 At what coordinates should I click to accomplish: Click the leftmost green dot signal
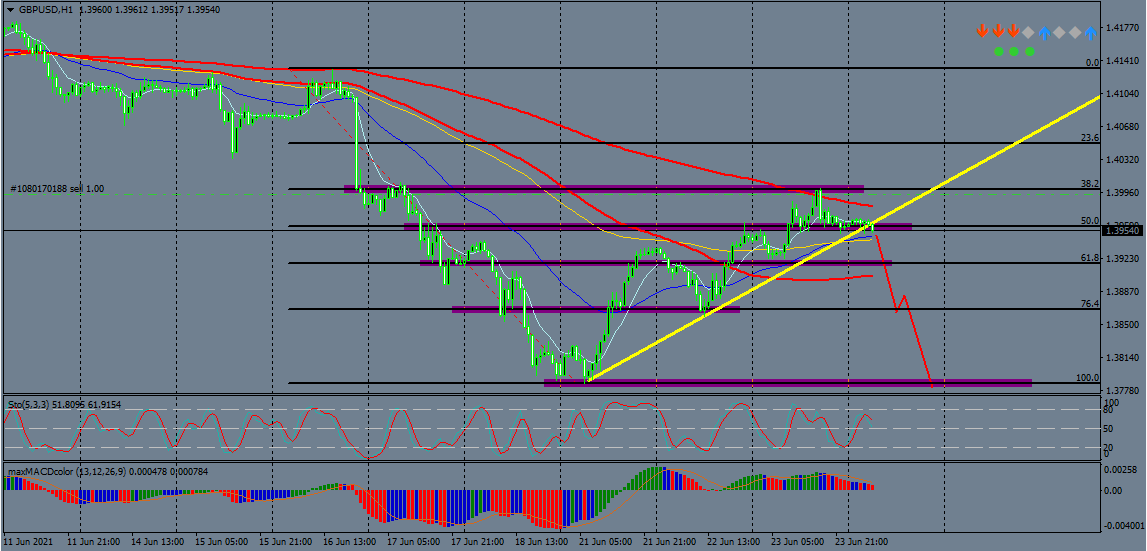click(998, 50)
